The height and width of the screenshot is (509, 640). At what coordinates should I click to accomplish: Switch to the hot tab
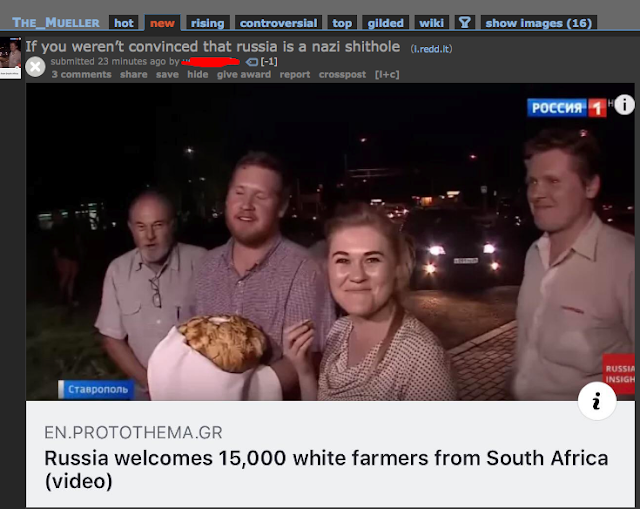(124, 23)
